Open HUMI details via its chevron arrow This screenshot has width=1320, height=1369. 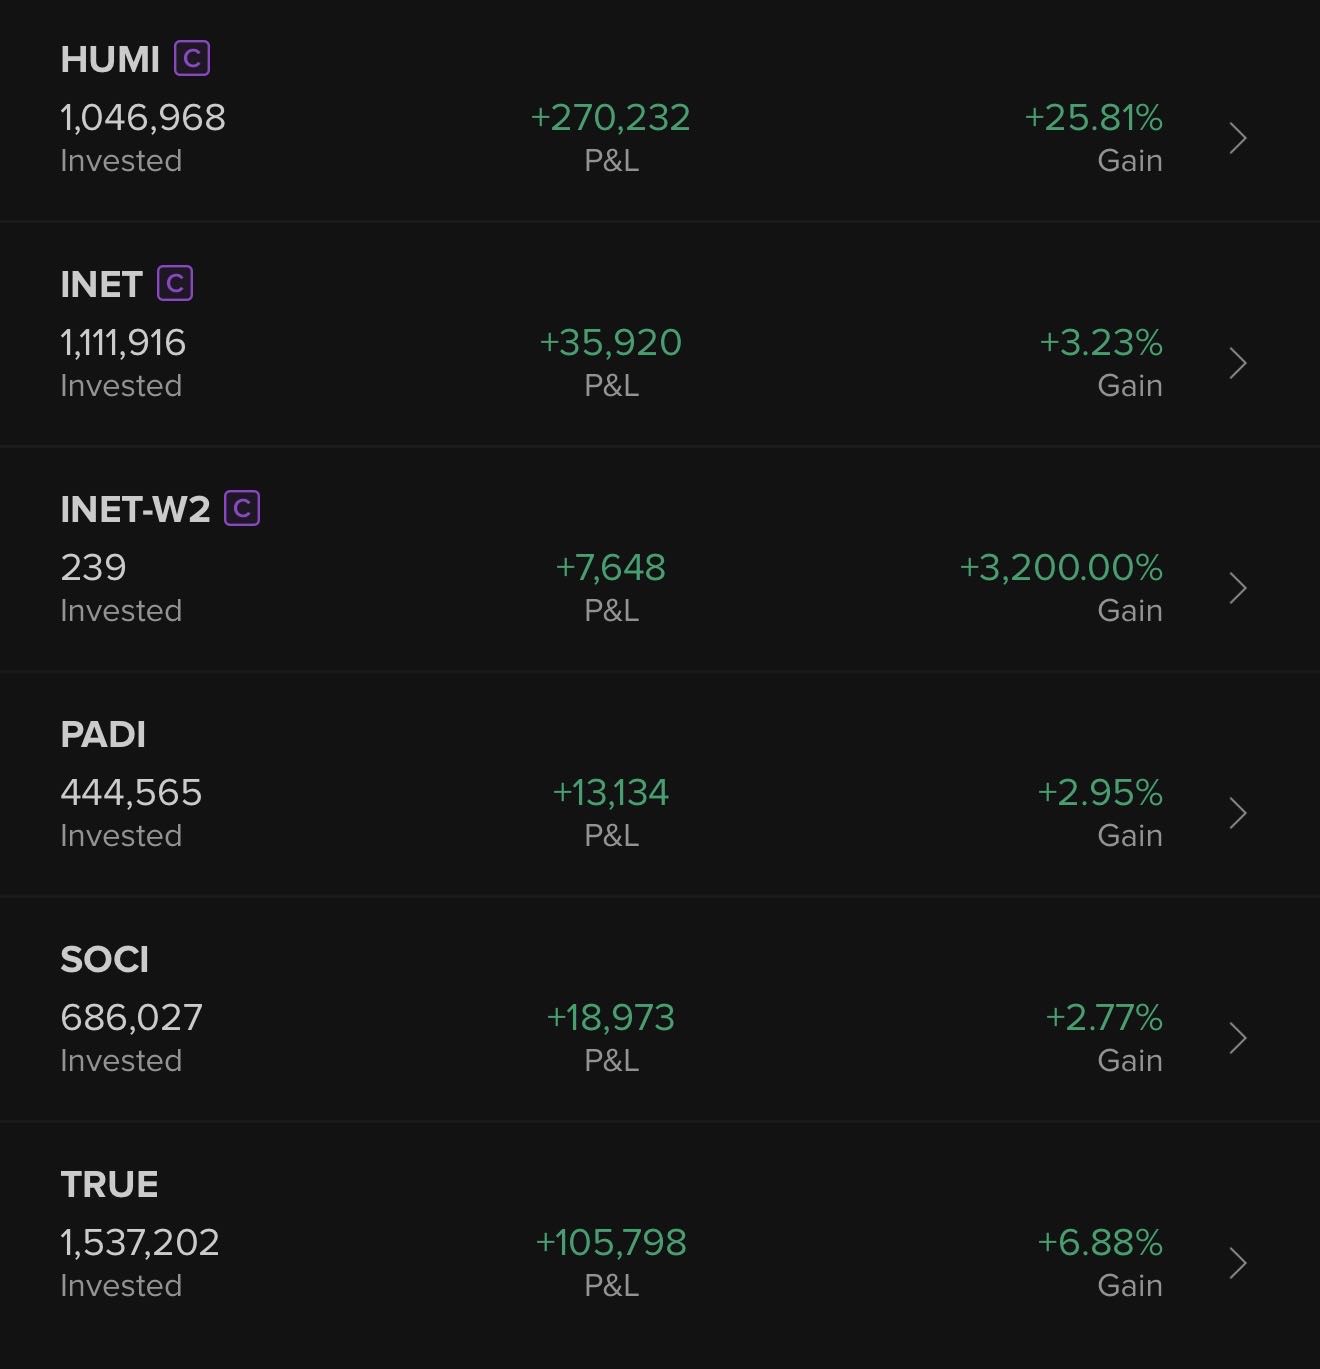pos(1237,138)
